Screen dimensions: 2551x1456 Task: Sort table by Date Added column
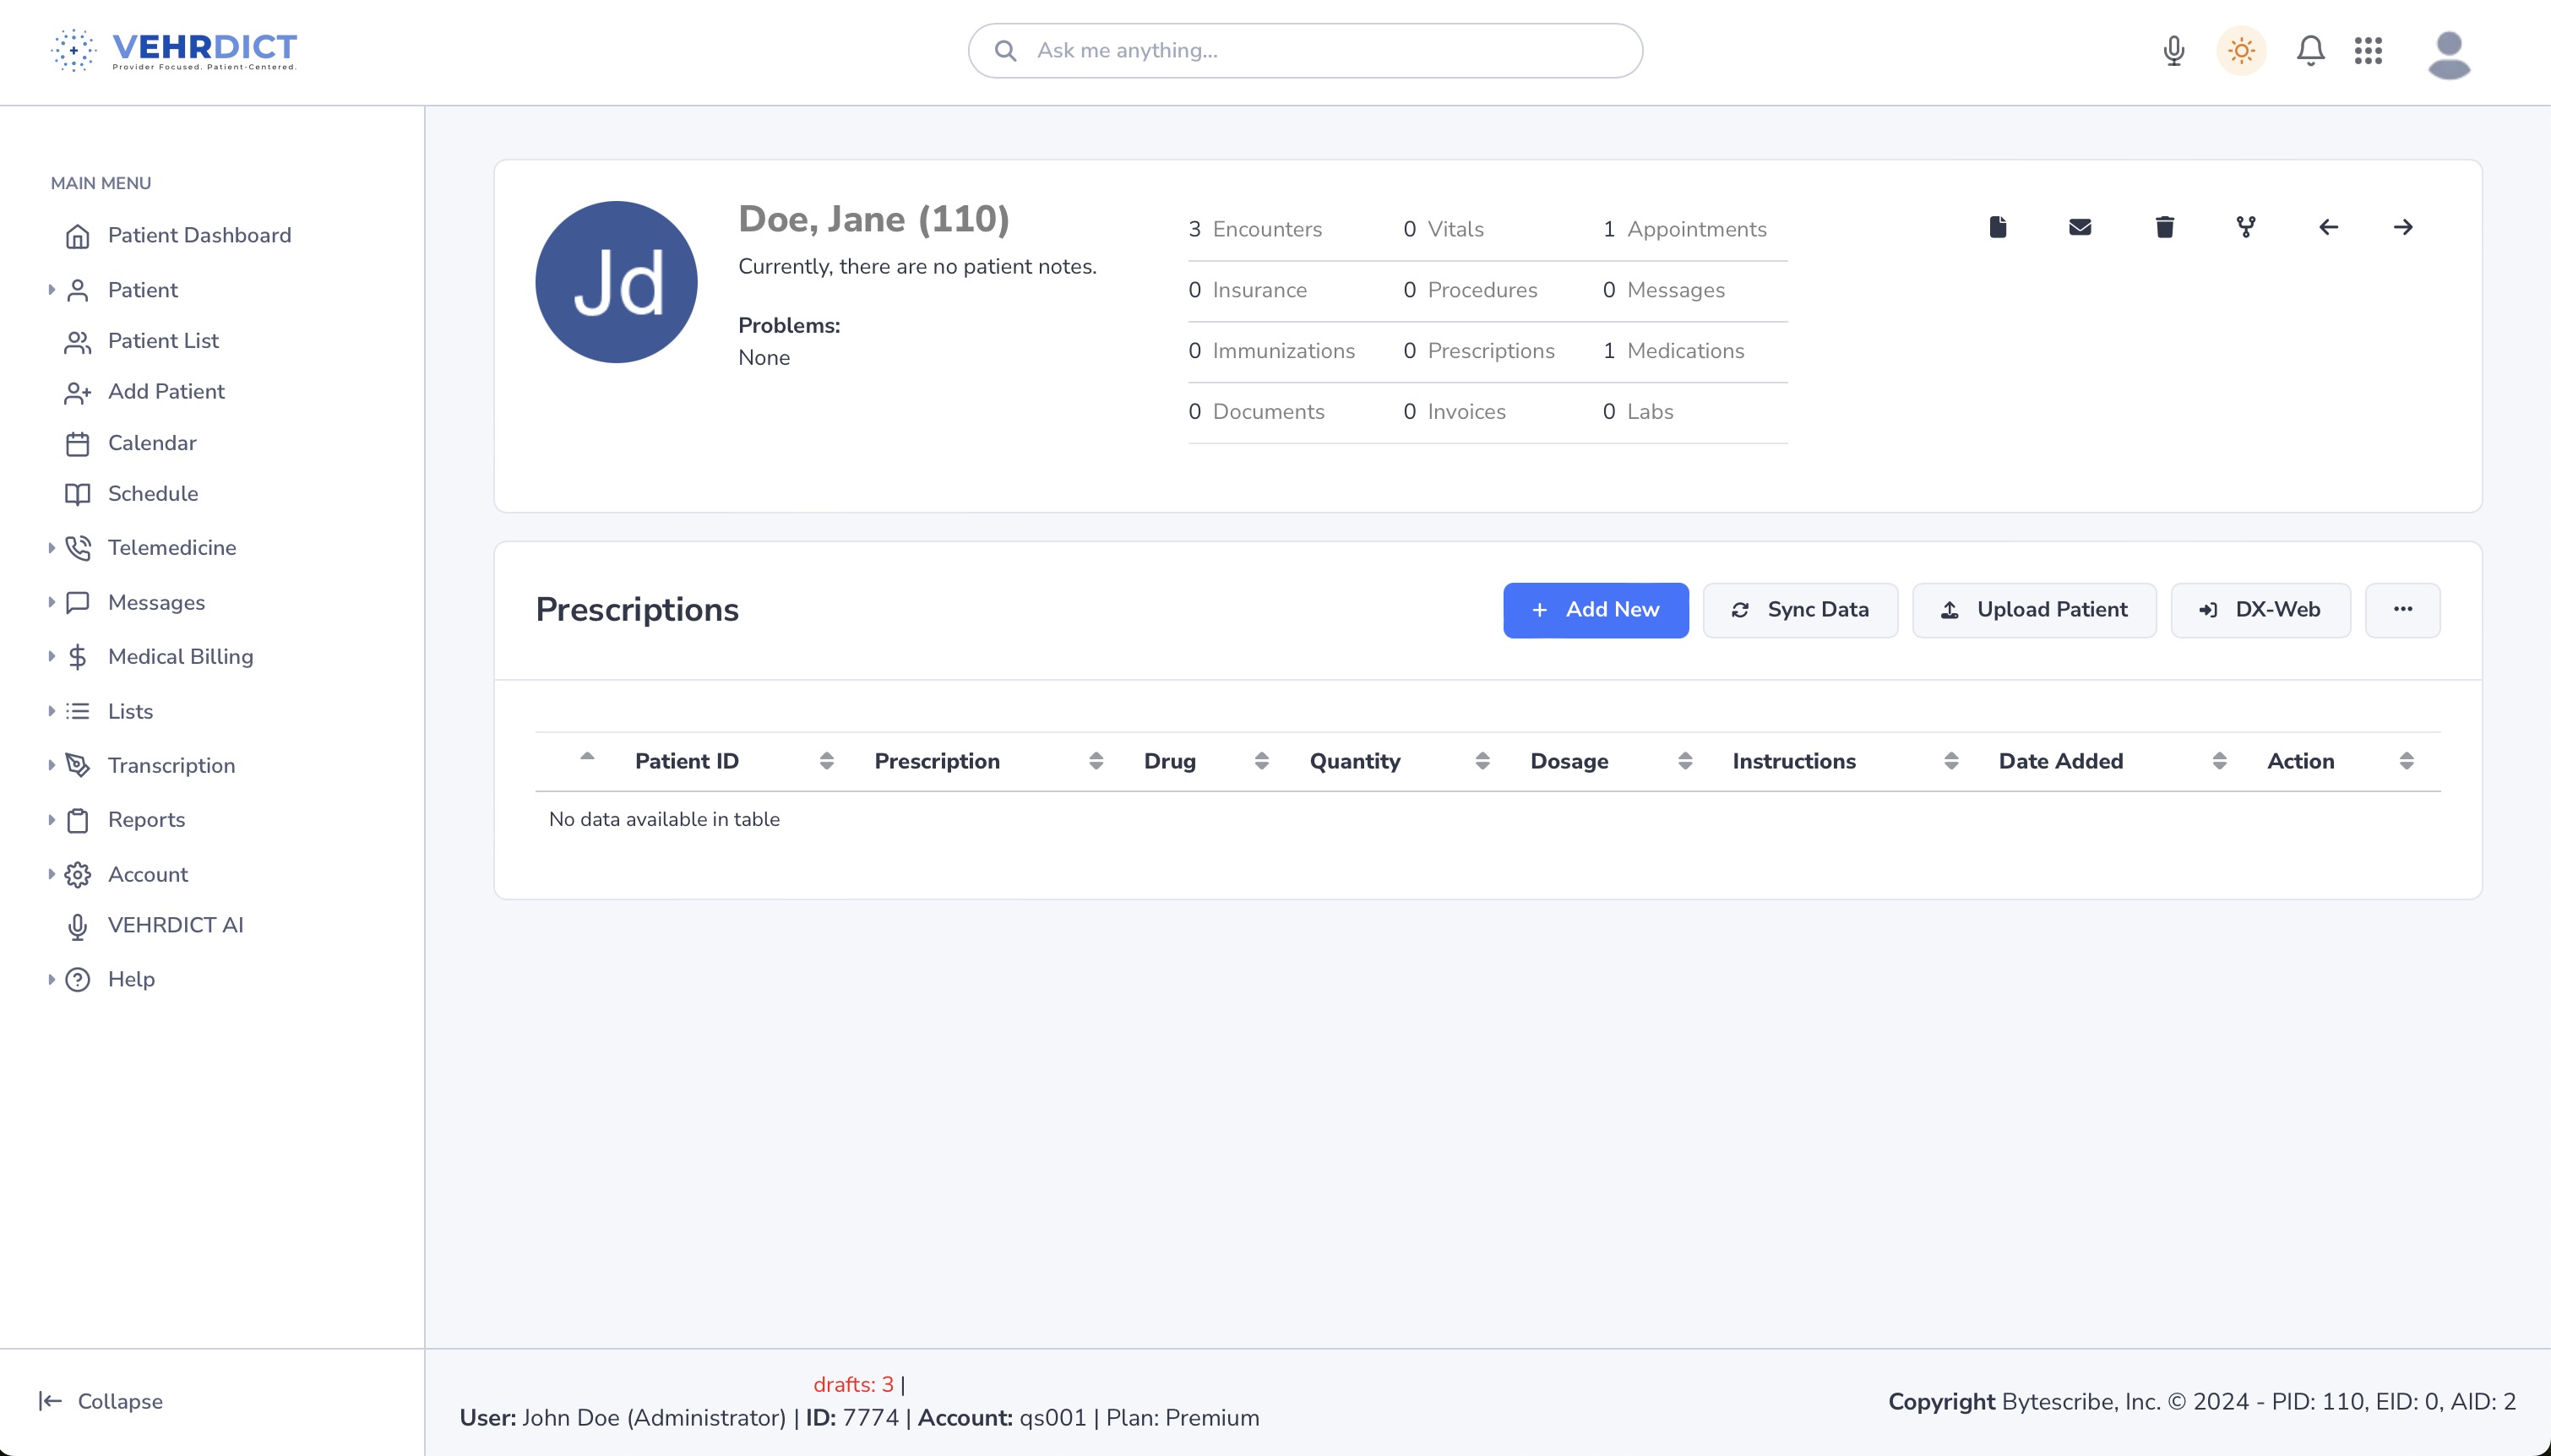pos(2060,761)
